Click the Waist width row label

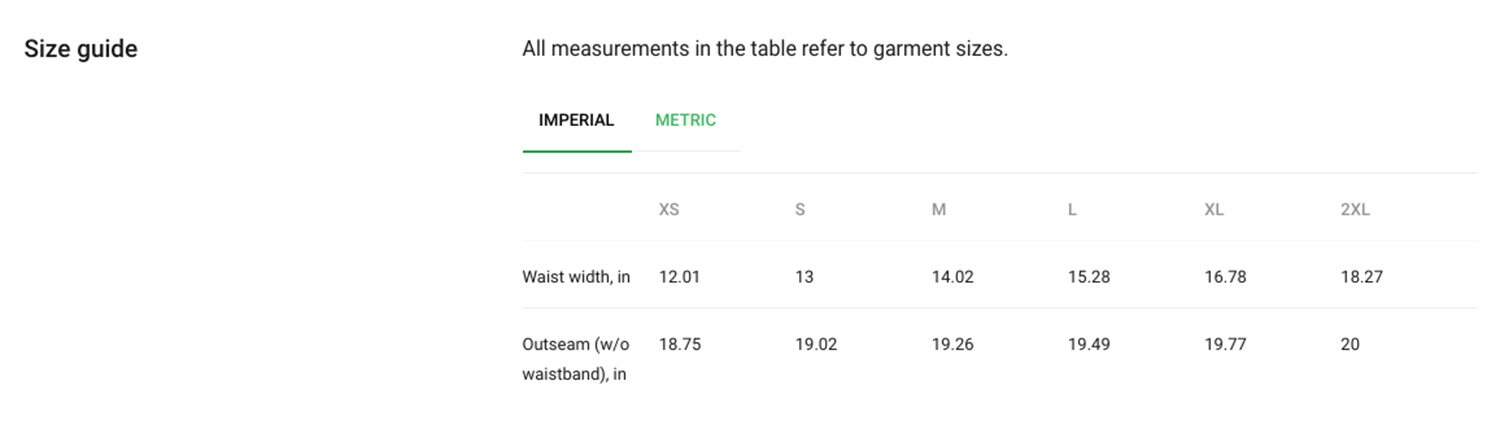(x=576, y=277)
